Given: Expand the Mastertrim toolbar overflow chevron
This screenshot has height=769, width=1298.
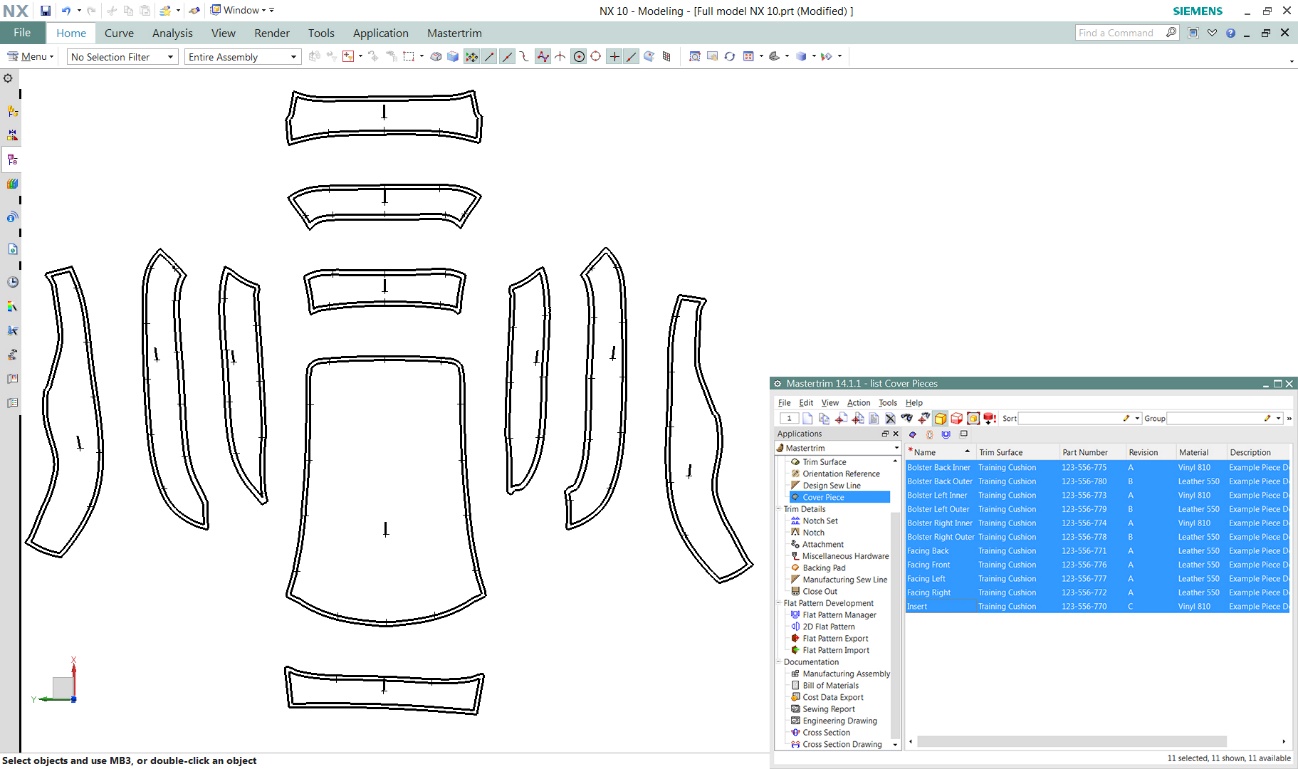Looking at the screenshot, I should tap(1289, 419).
